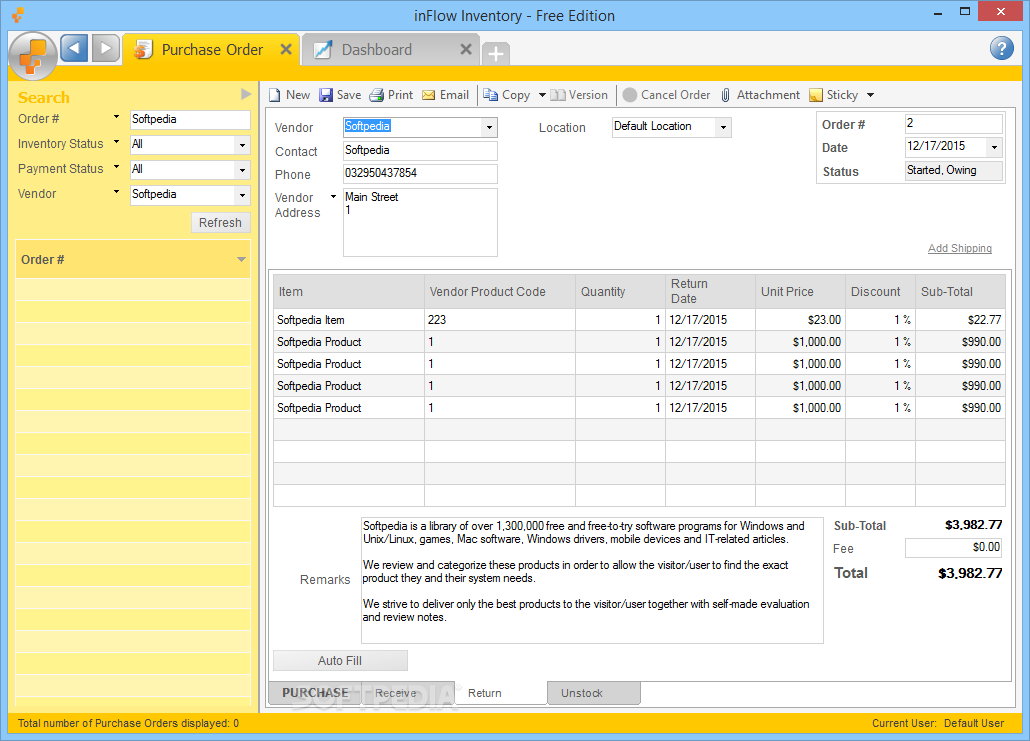The image size is (1030, 741).
Task: Click the Vendor Product Code column header
Action: 500,292
